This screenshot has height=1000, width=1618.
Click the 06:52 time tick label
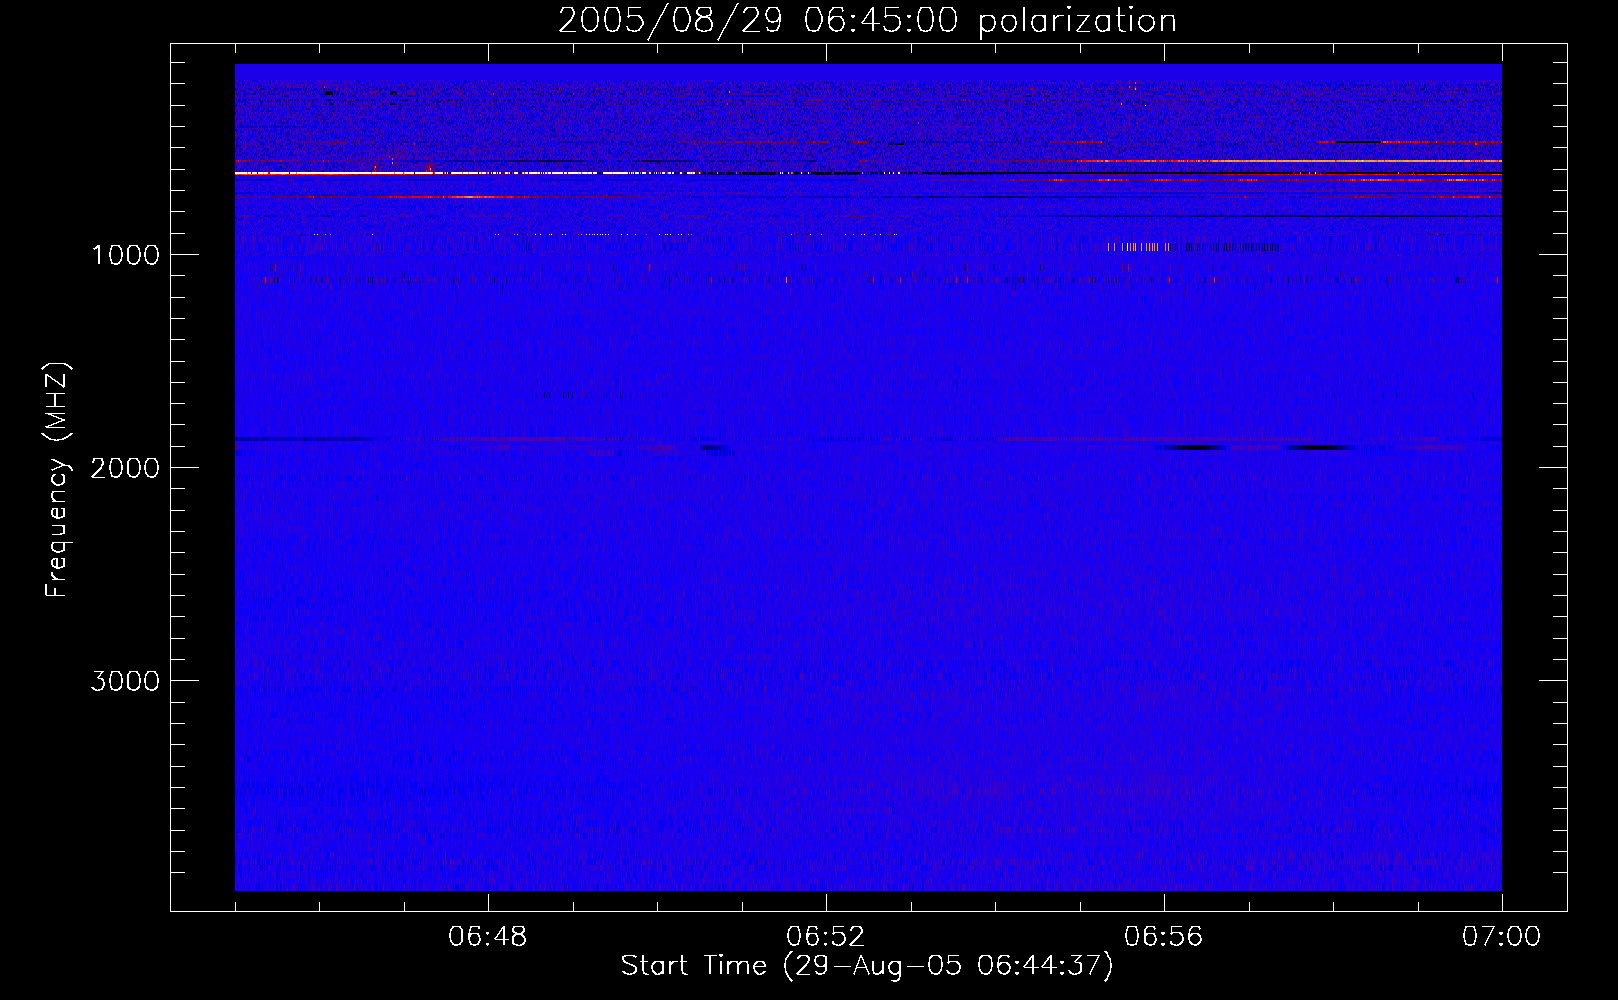click(x=826, y=937)
